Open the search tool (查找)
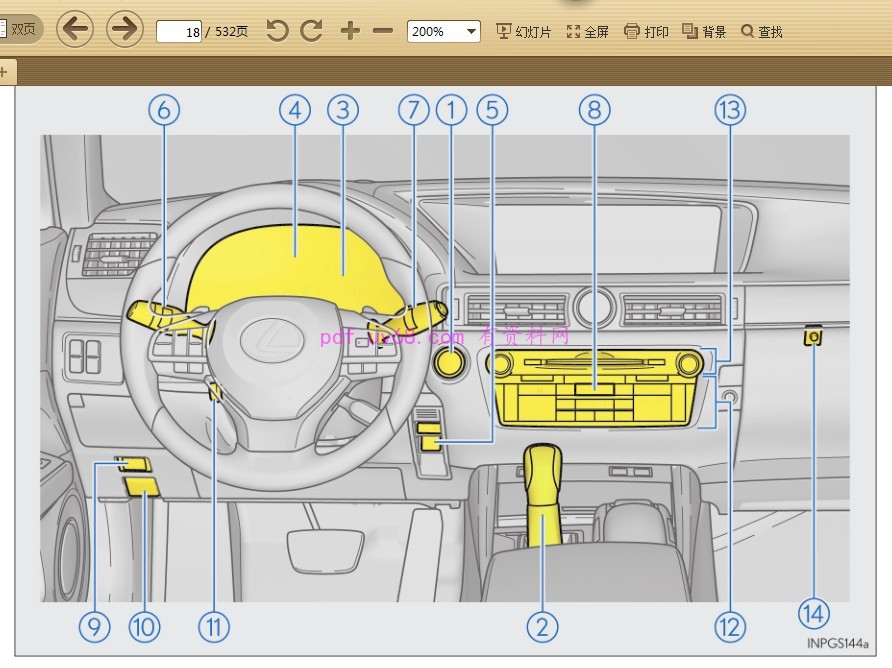The width and height of the screenshot is (892, 668). (x=762, y=32)
